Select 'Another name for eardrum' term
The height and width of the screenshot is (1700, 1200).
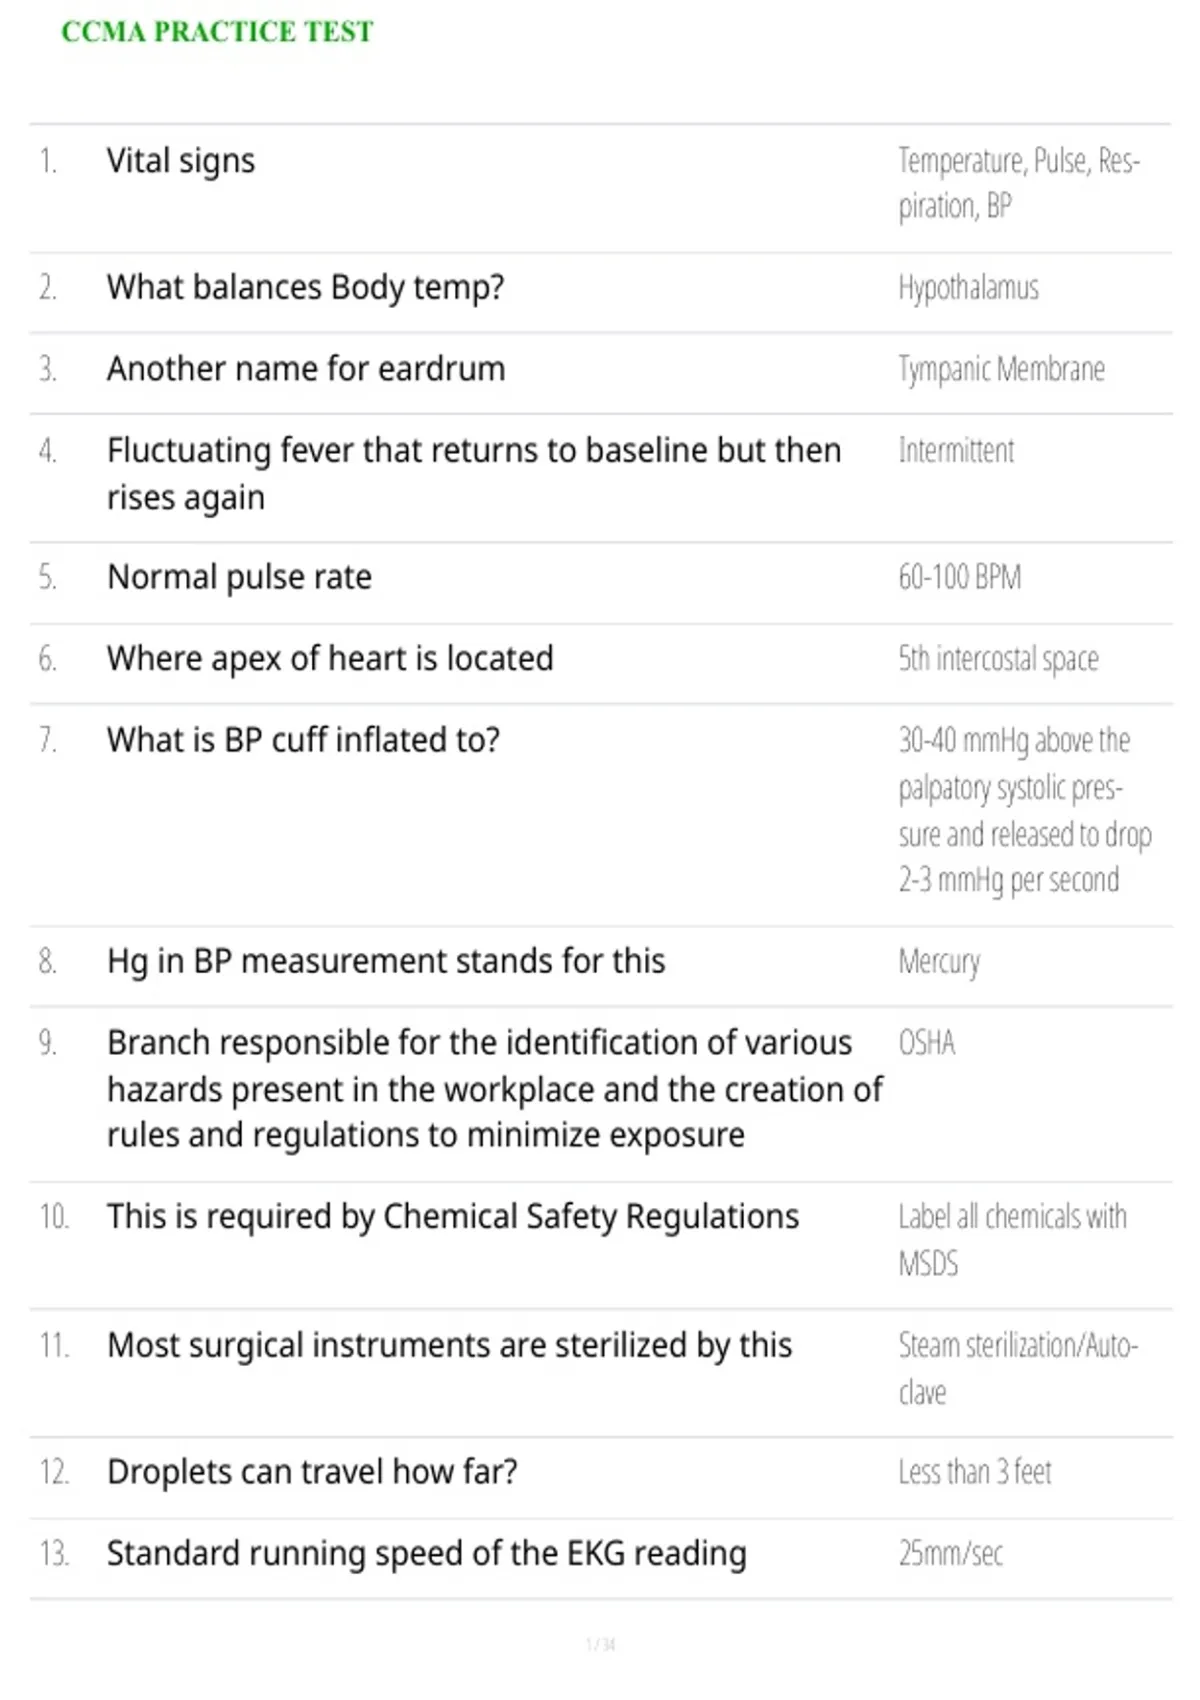[x=306, y=369]
